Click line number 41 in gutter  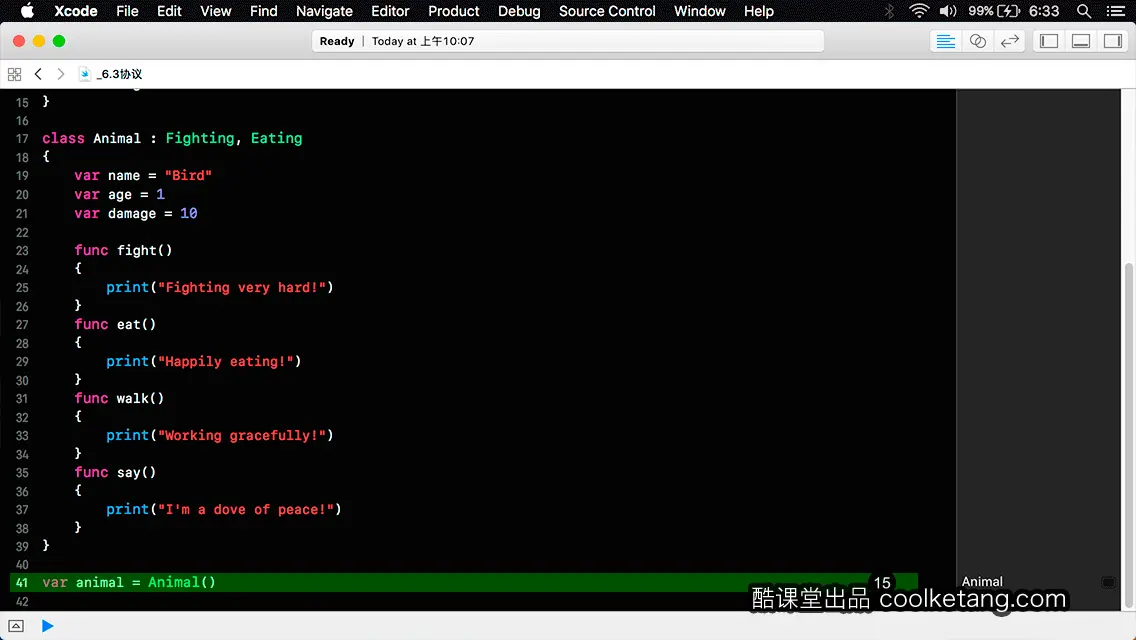[22, 583]
